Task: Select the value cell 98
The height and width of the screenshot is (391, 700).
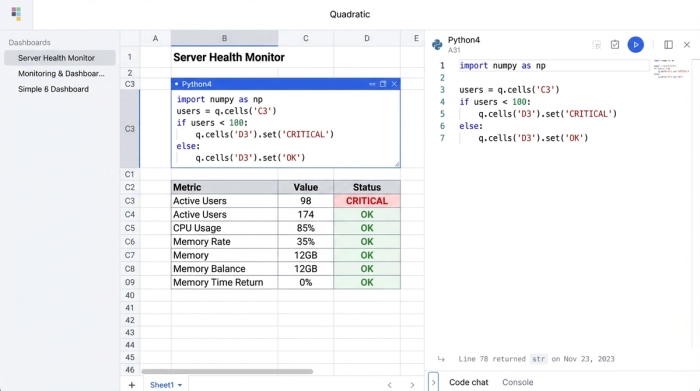Action: (305, 201)
